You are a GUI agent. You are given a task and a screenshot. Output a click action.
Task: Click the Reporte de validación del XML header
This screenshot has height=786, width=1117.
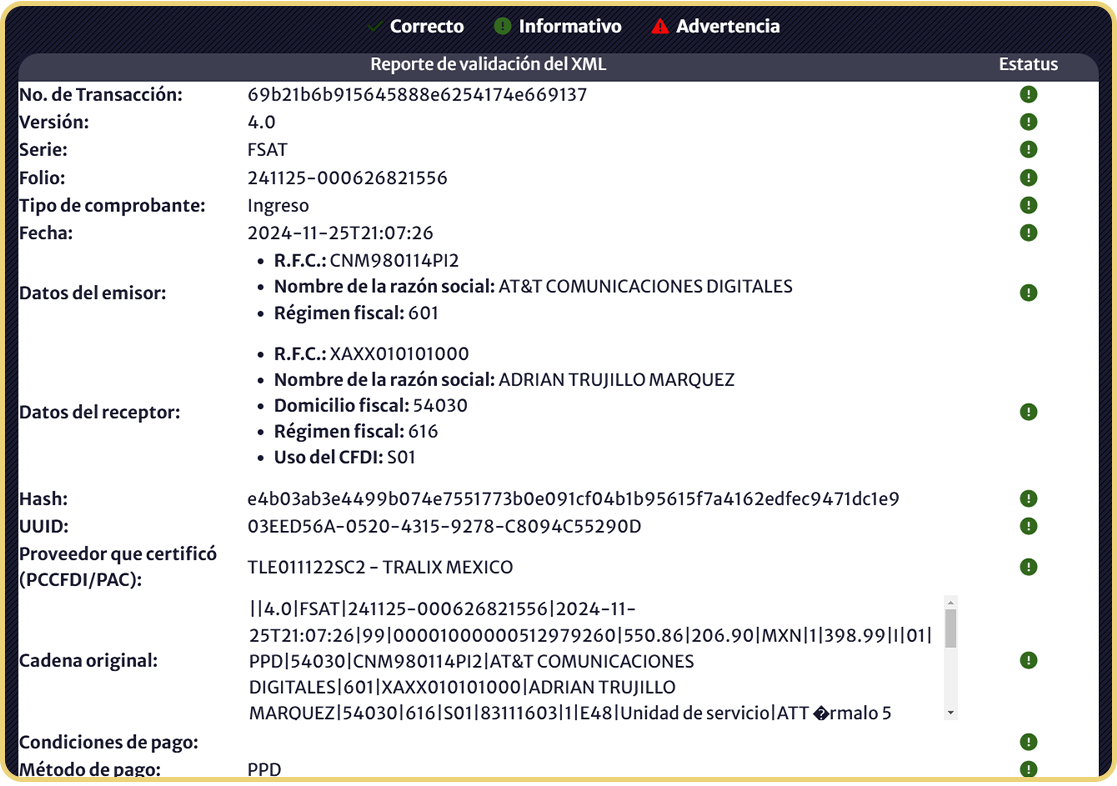pos(488,65)
